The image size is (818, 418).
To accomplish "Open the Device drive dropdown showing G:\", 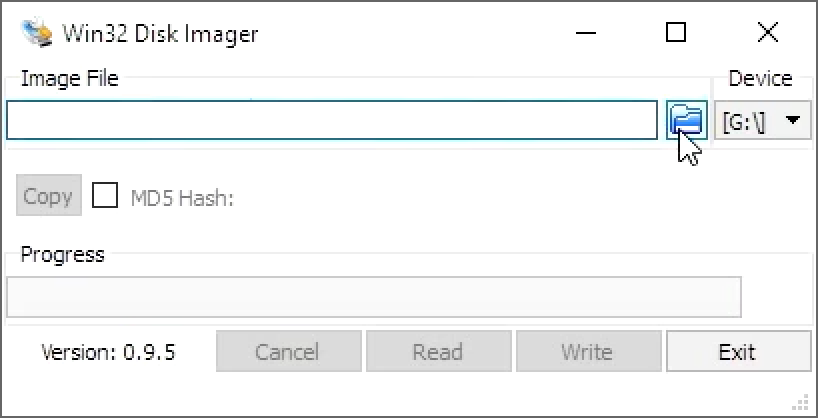I will (762, 121).
